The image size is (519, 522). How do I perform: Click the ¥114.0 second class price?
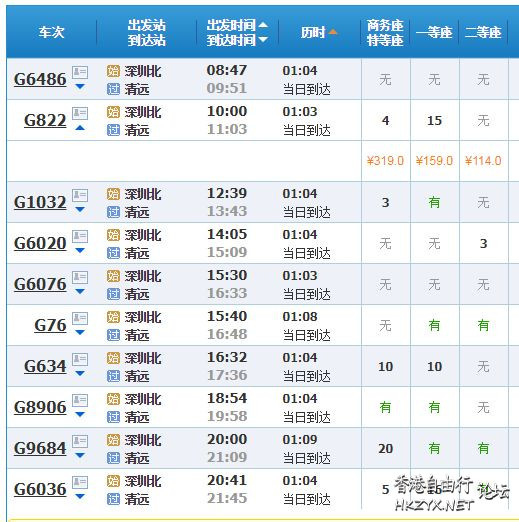click(483, 161)
